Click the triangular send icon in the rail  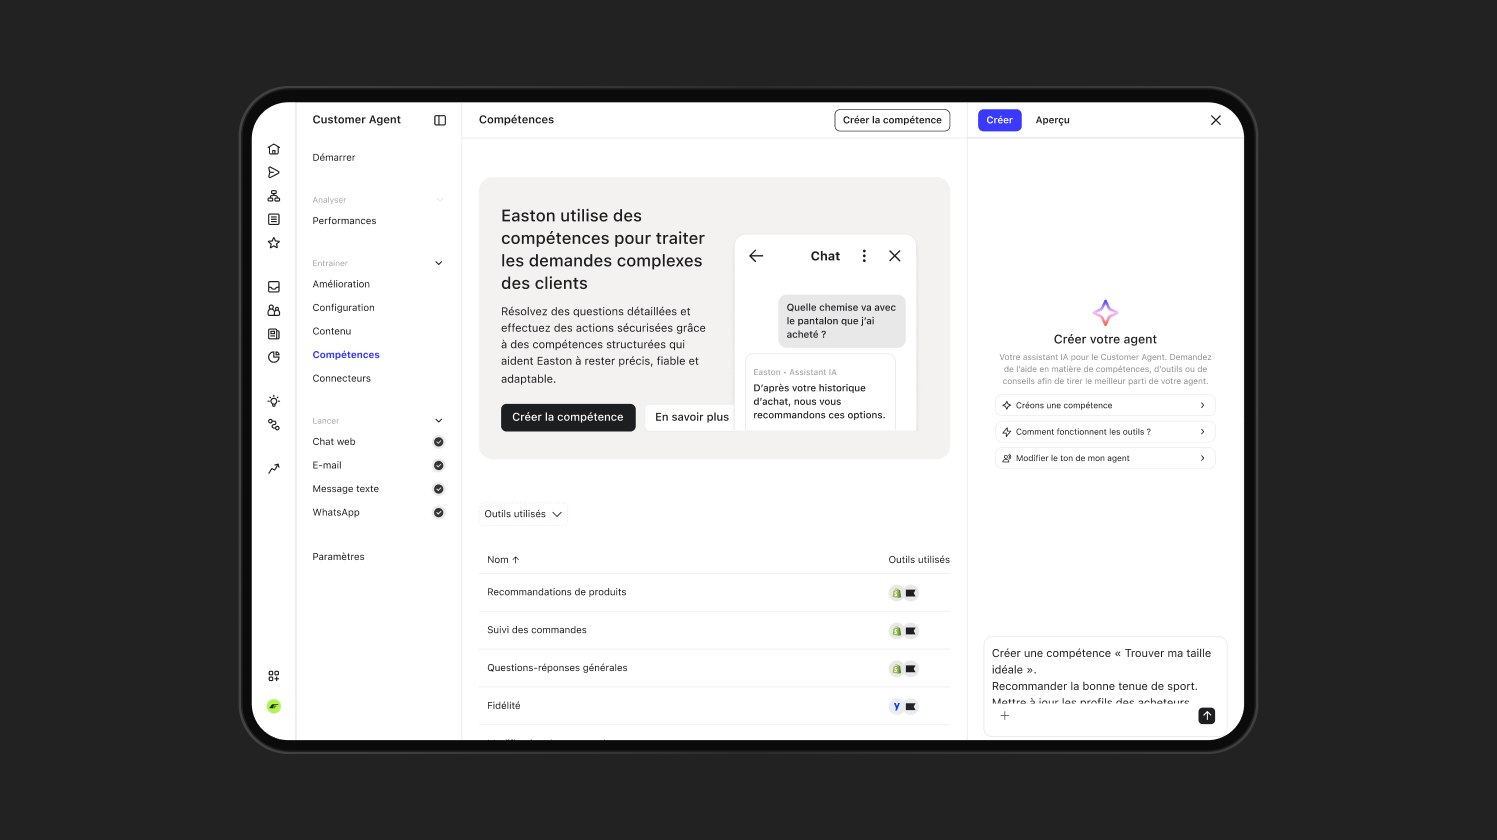274,172
